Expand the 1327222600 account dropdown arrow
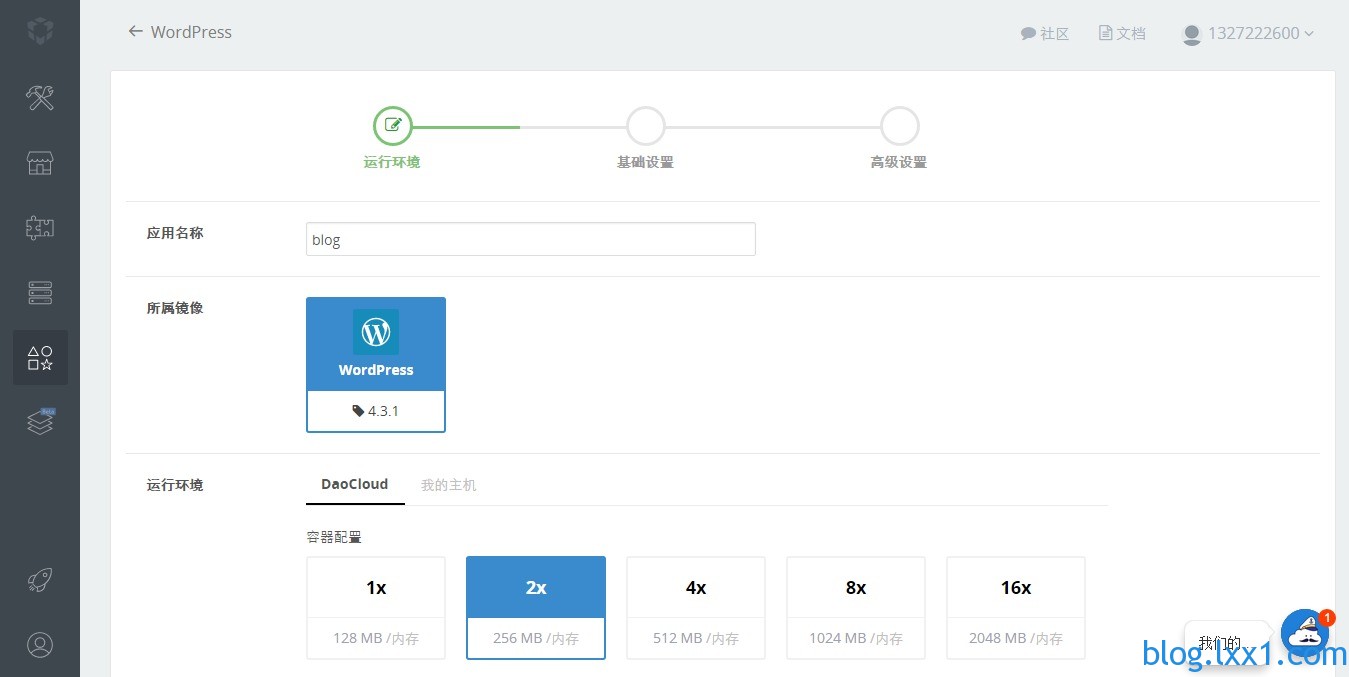This screenshot has height=677, width=1349. coord(1309,34)
